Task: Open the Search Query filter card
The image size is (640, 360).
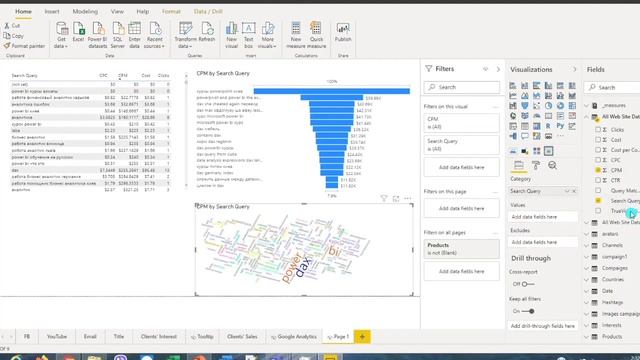Action: click(x=461, y=145)
